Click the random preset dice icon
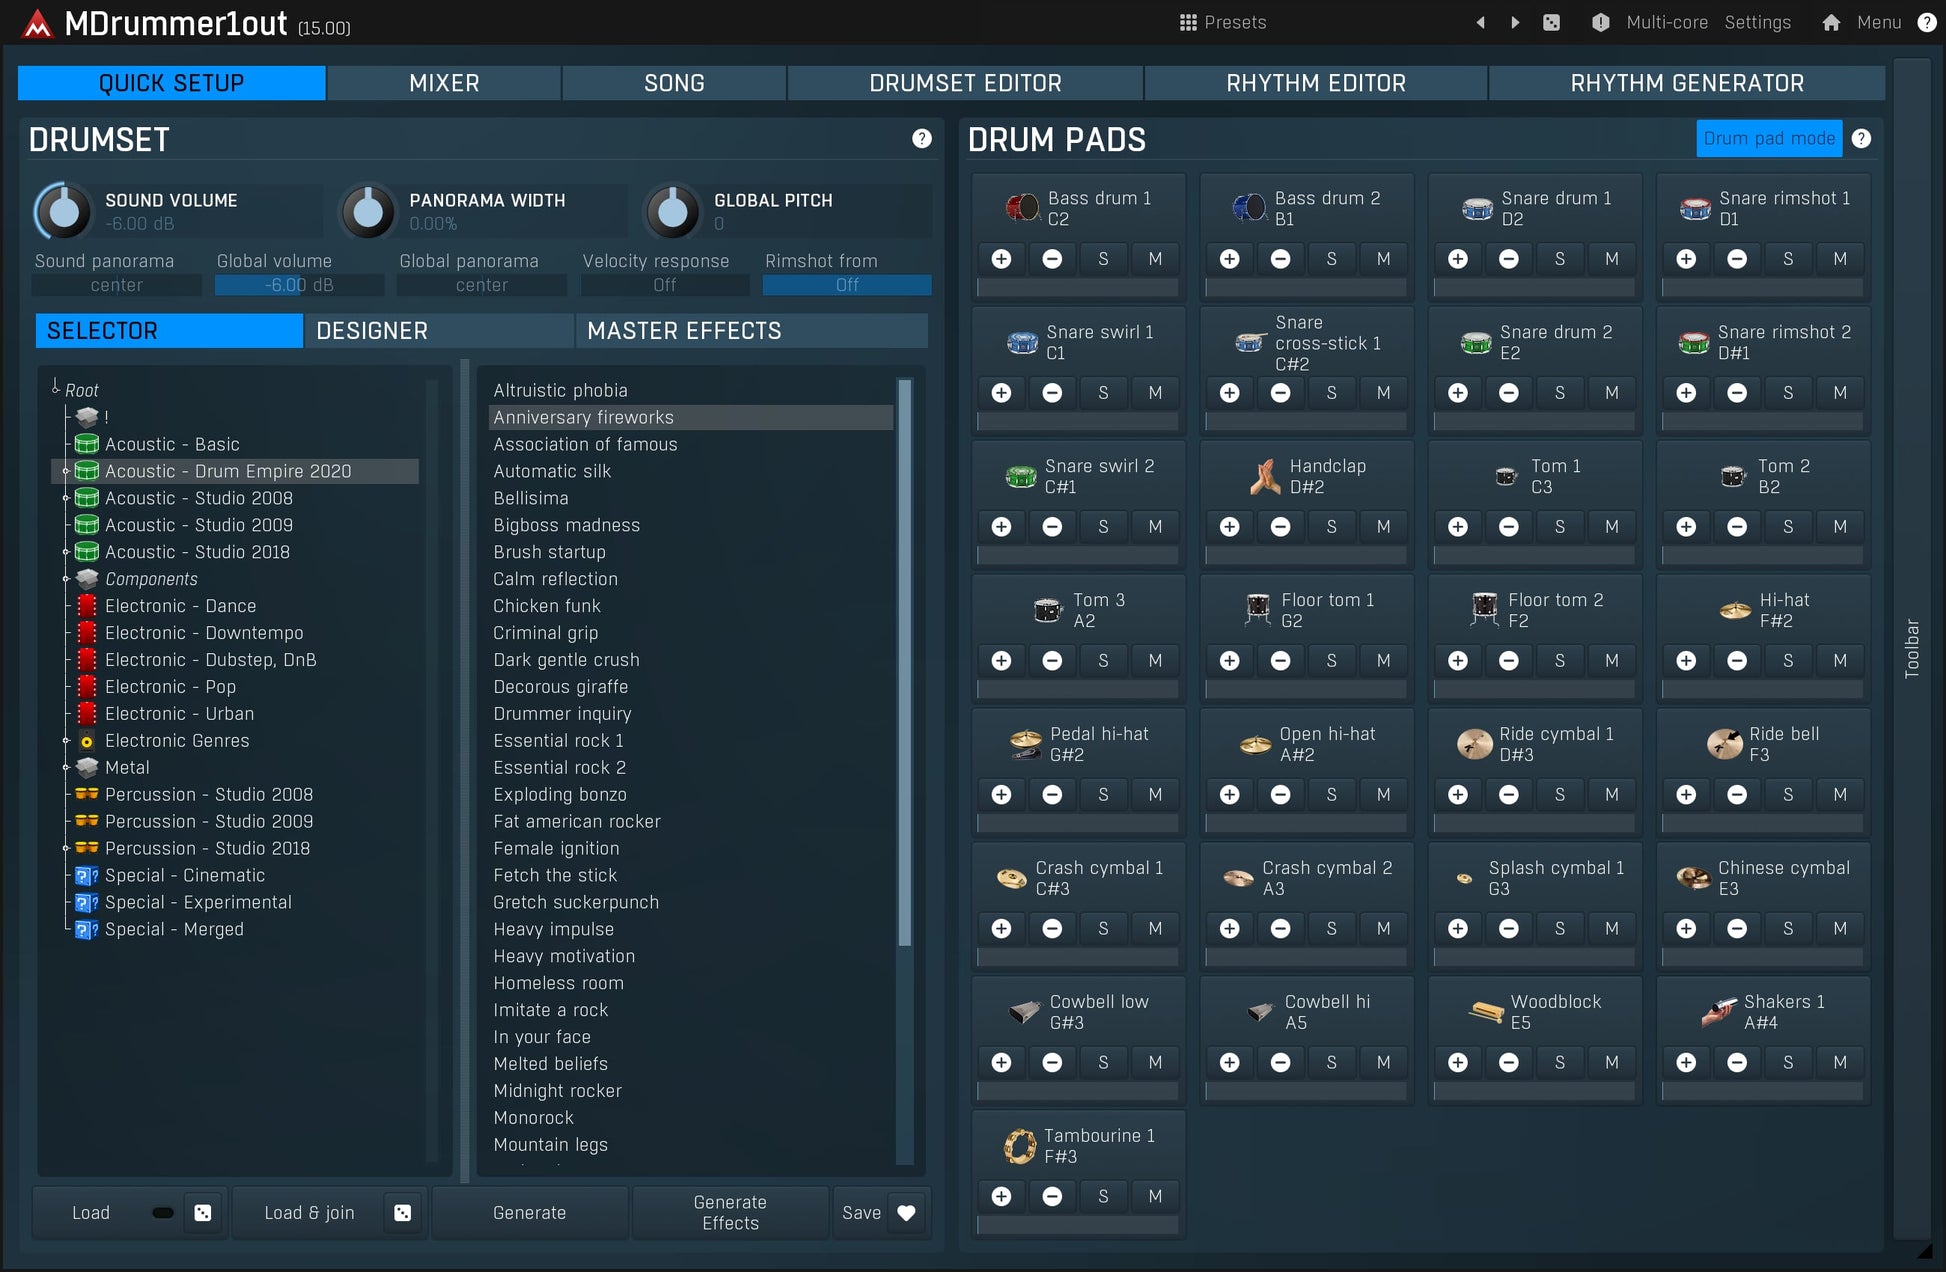 coord(1551,22)
